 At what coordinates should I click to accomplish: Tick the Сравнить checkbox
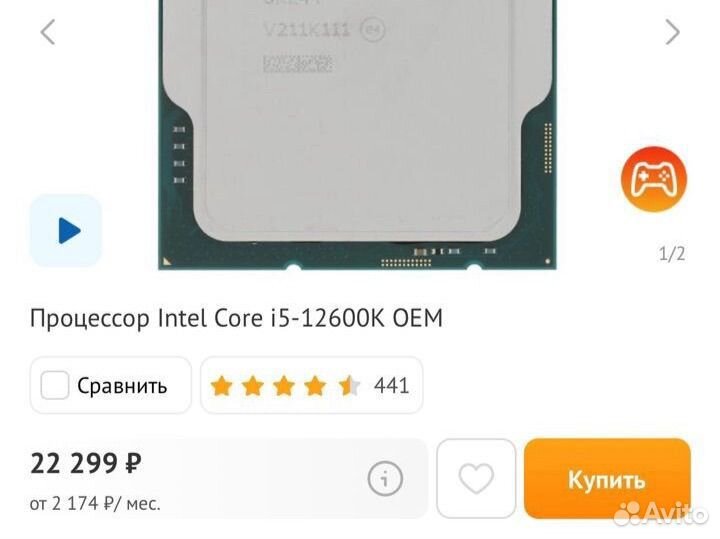[55, 385]
